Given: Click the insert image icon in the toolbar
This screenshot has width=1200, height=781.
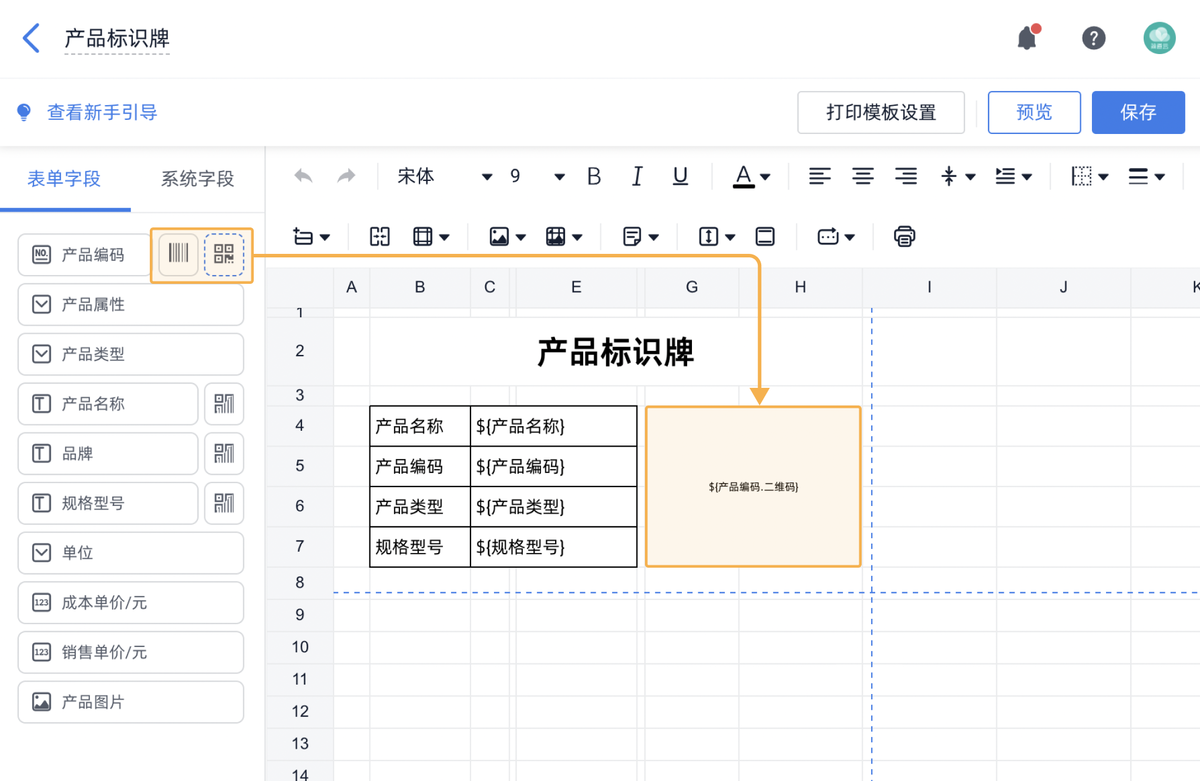Looking at the screenshot, I should click(499, 236).
